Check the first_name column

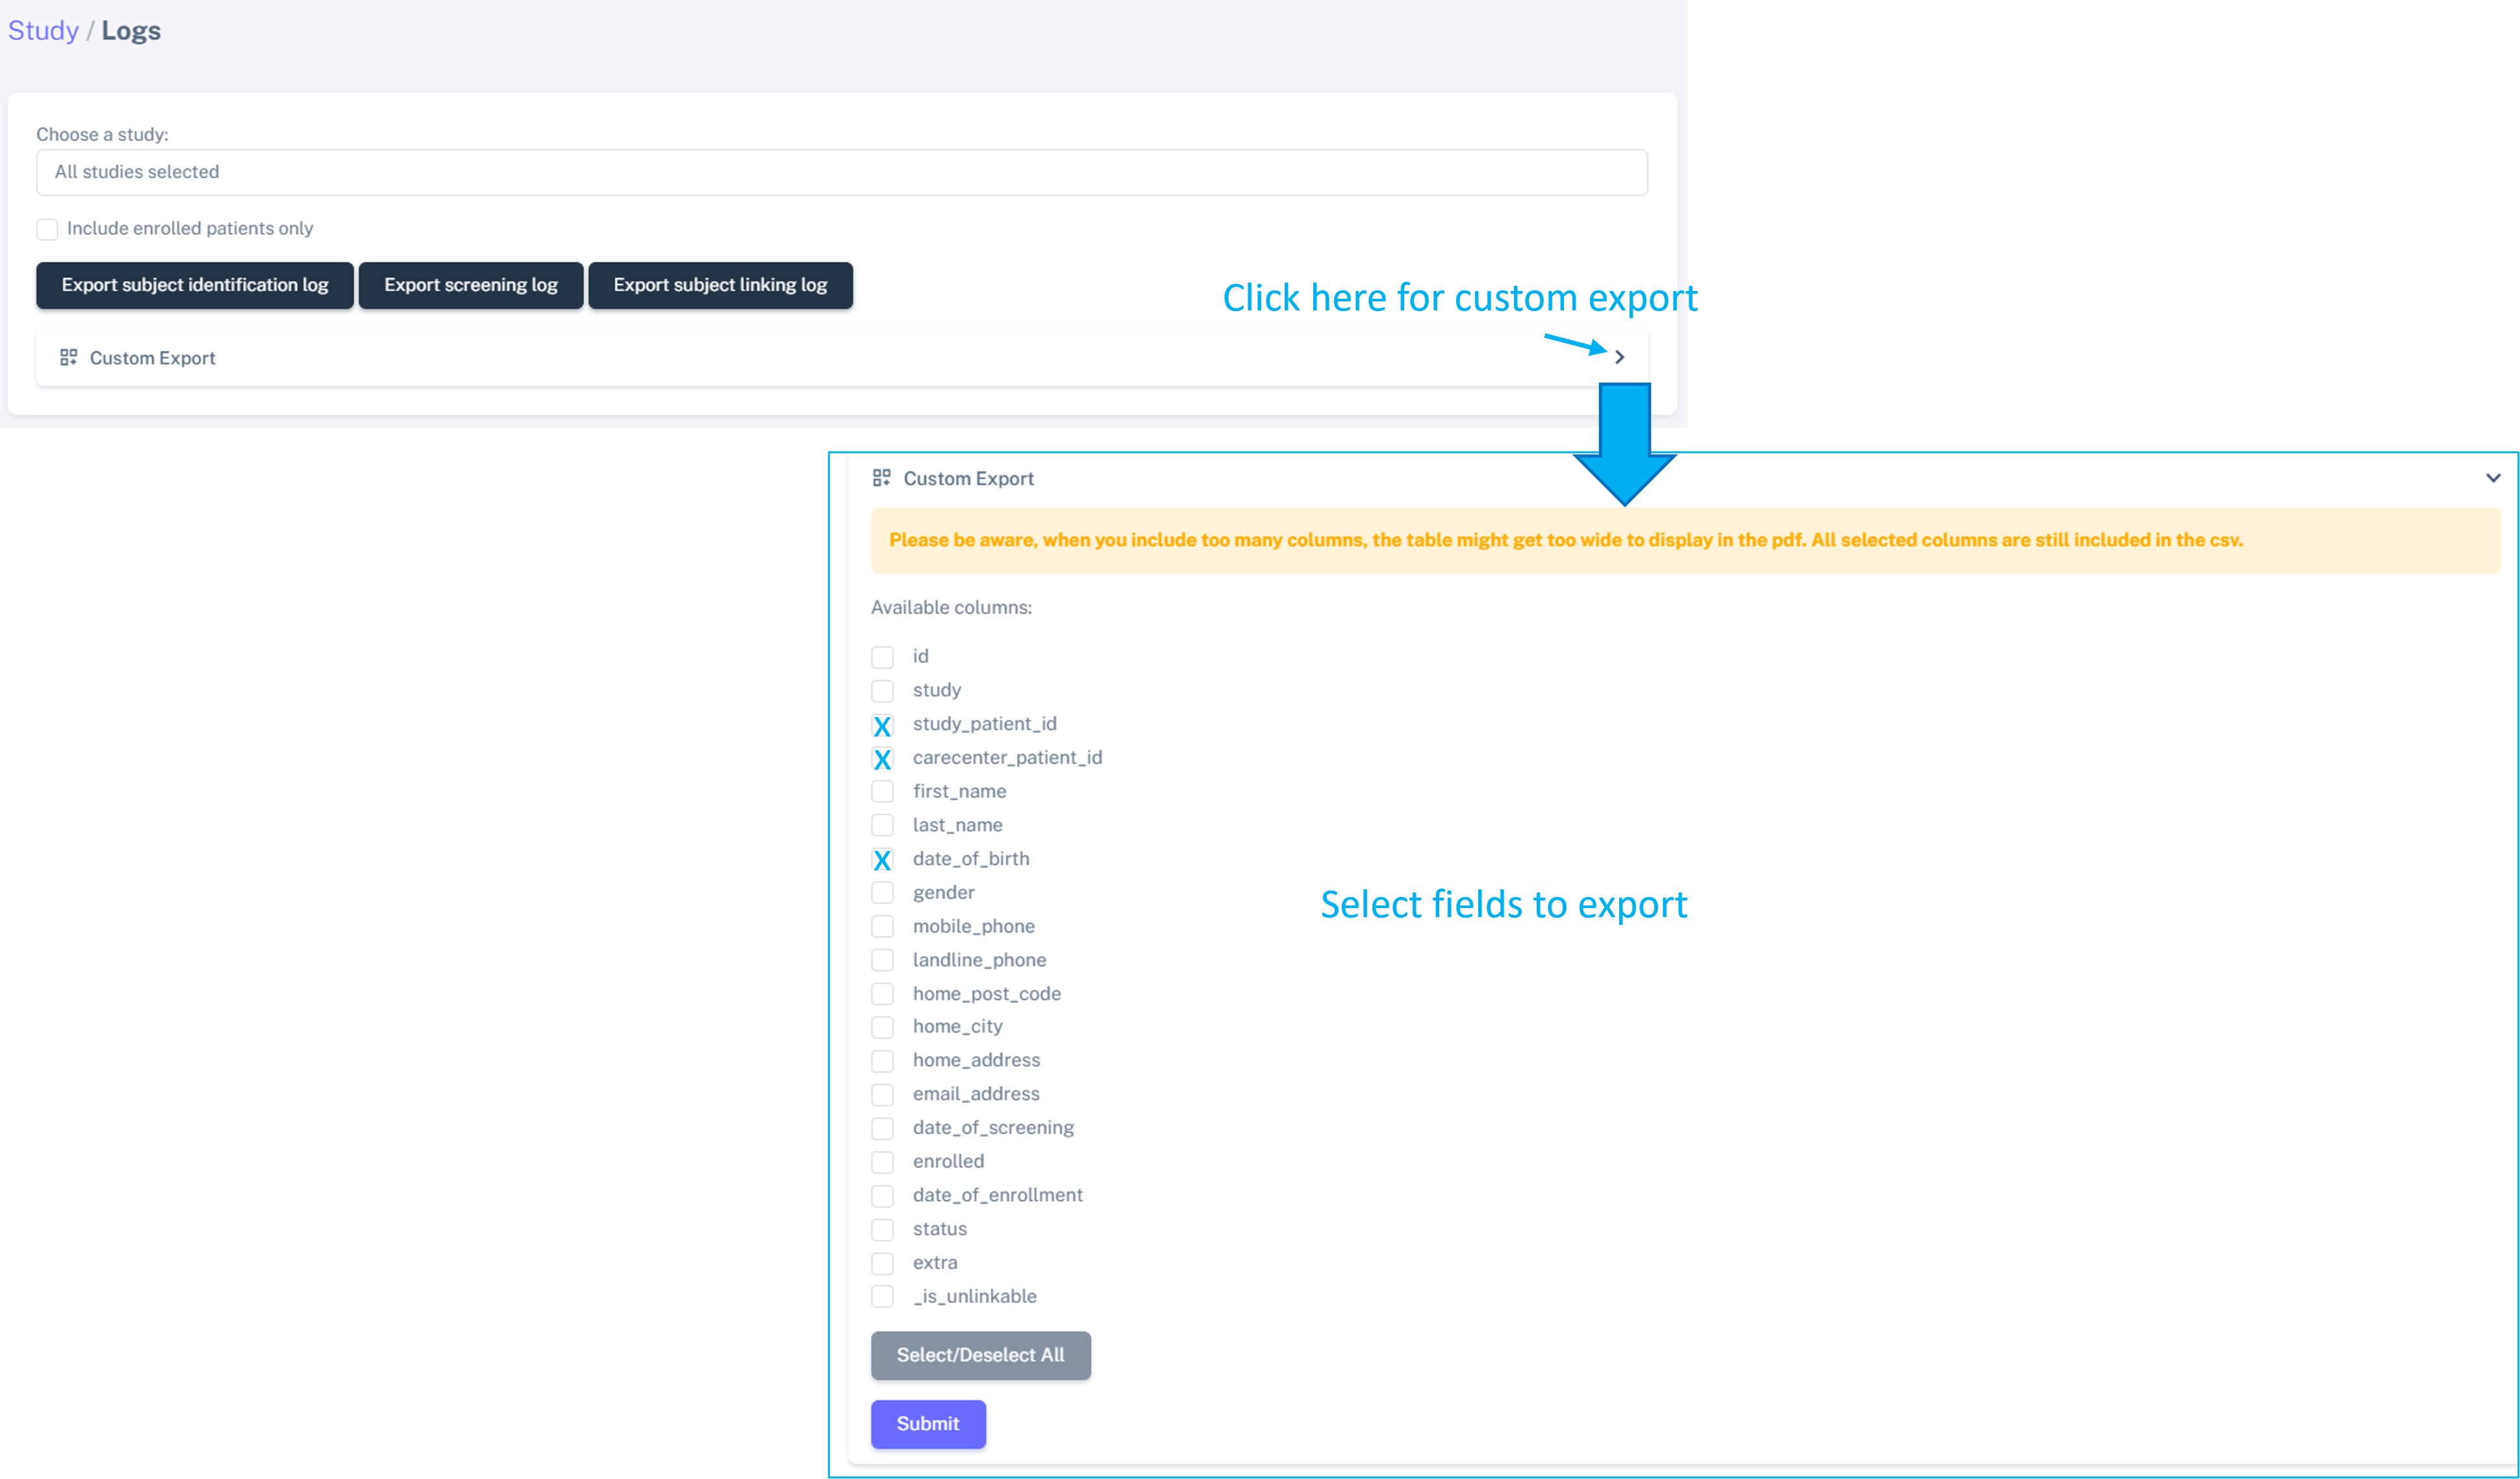point(882,792)
